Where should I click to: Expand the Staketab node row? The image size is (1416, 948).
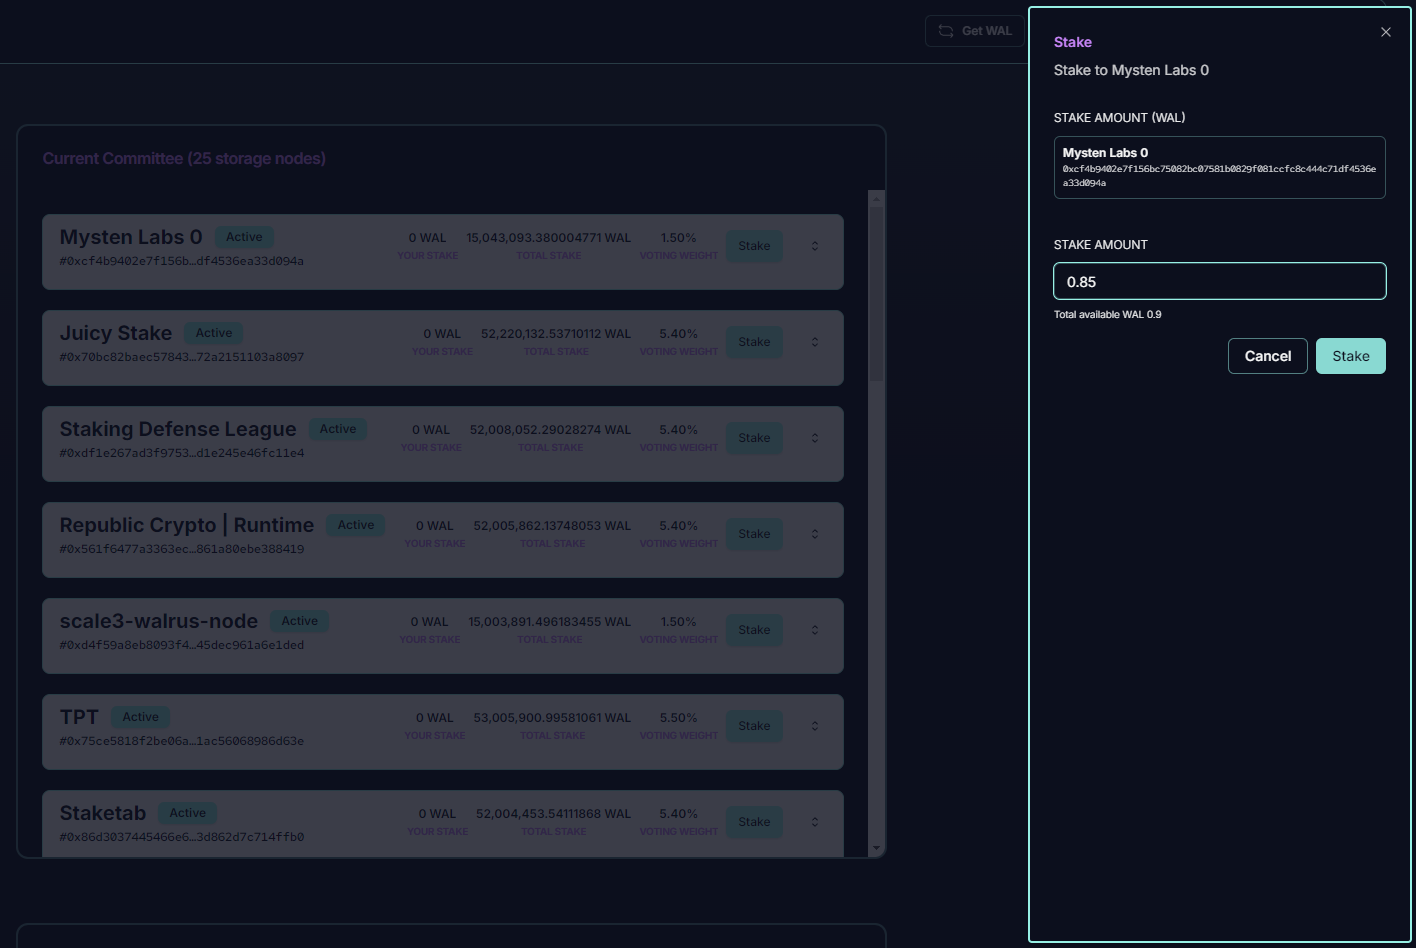point(815,822)
